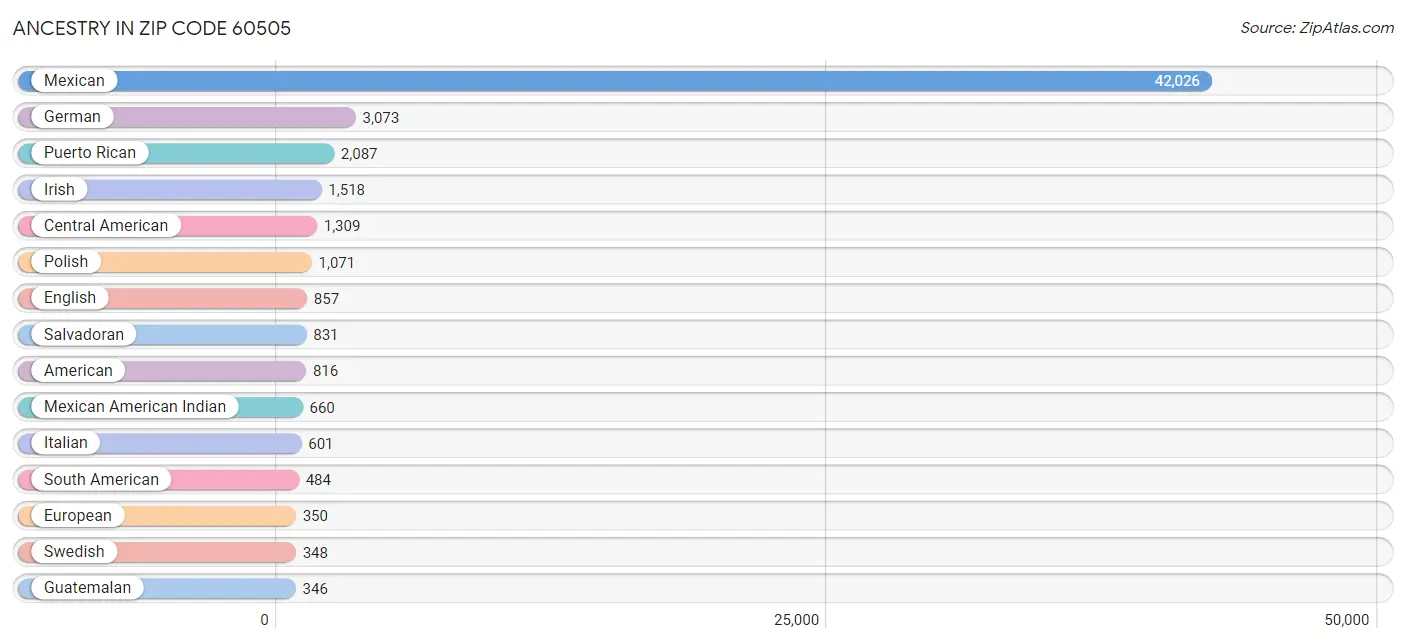Screen dimensions: 1406x644
Task: Select the Guatemalan label
Action: coord(87,588)
